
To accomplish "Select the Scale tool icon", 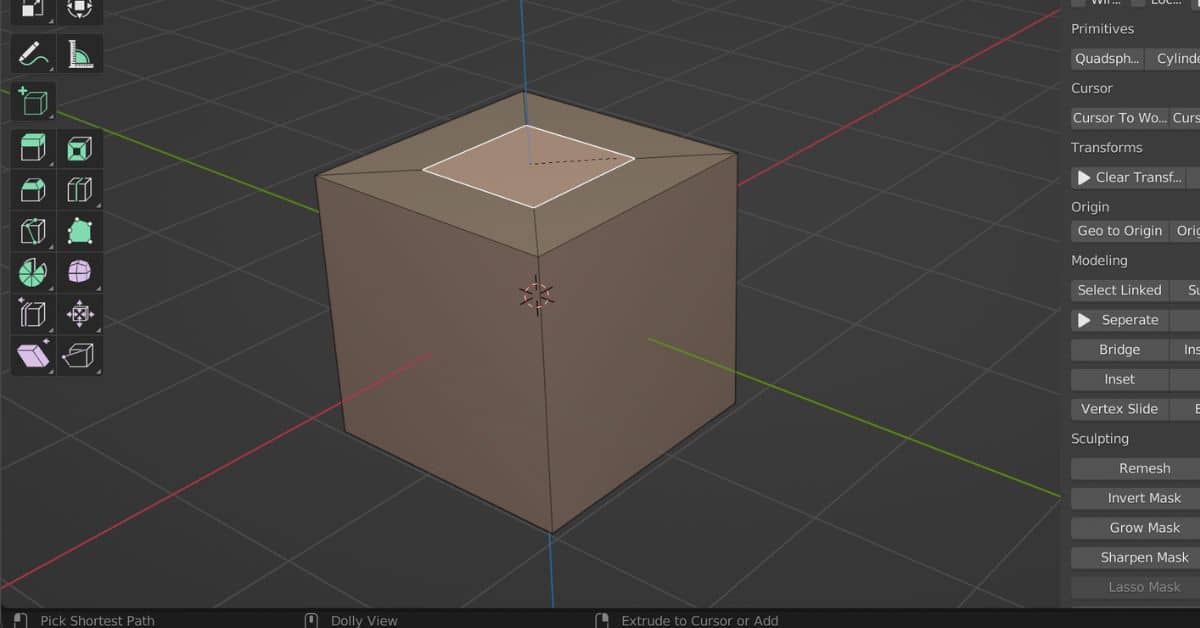I will click(x=33, y=9).
